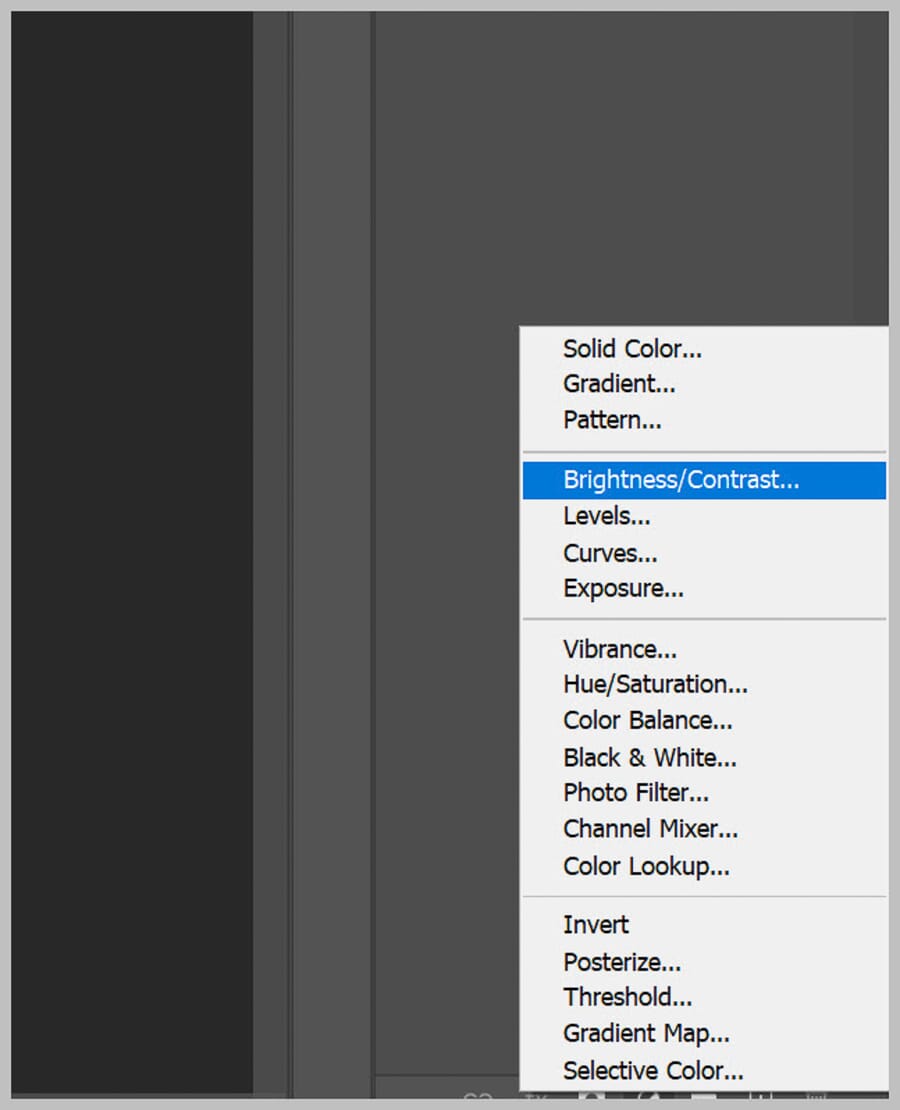Choose Pattern from the fill options
The height and width of the screenshot is (1110, 900).
tap(612, 420)
